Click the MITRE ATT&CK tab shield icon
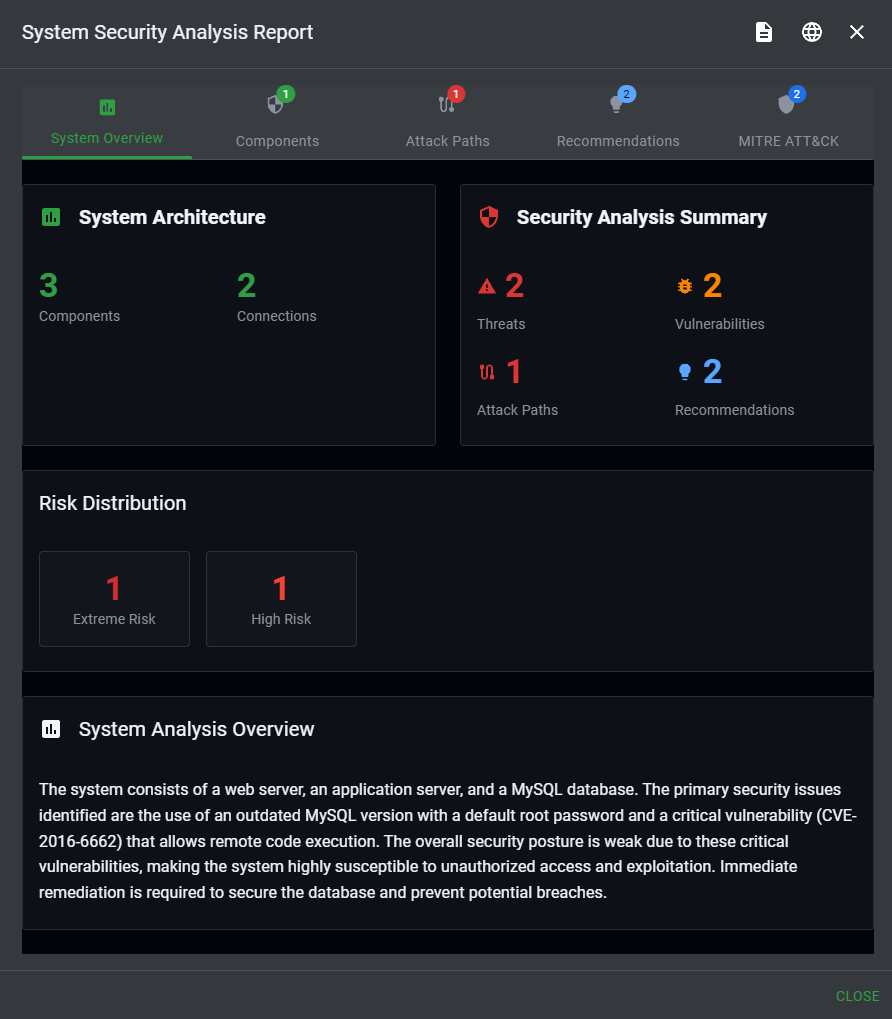 (786, 105)
